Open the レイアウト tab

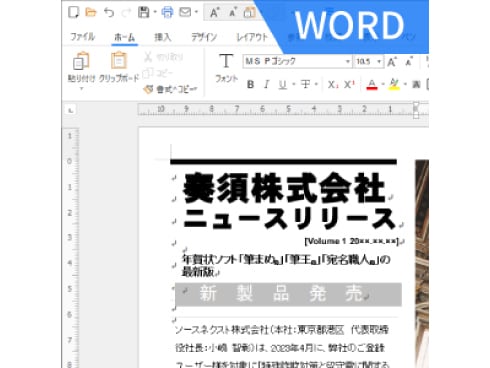(x=252, y=37)
